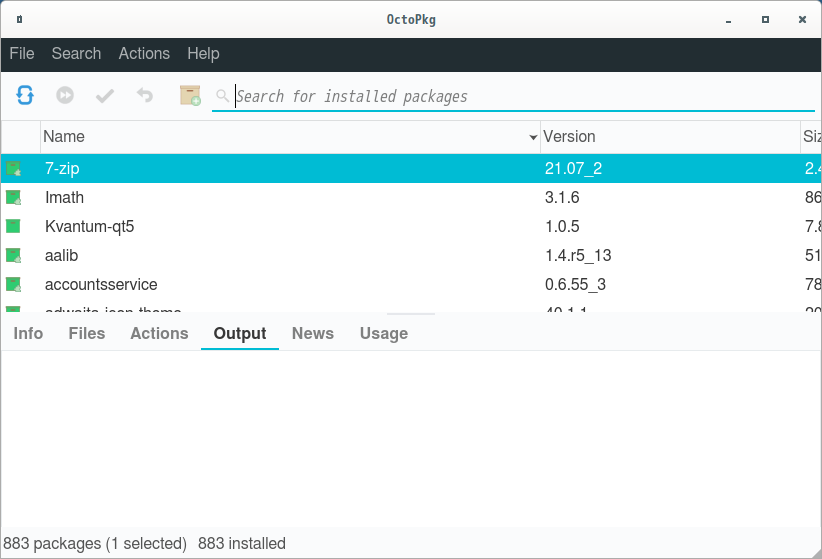Click the commit checkmark icon
The height and width of the screenshot is (559, 822).
coord(105,95)
